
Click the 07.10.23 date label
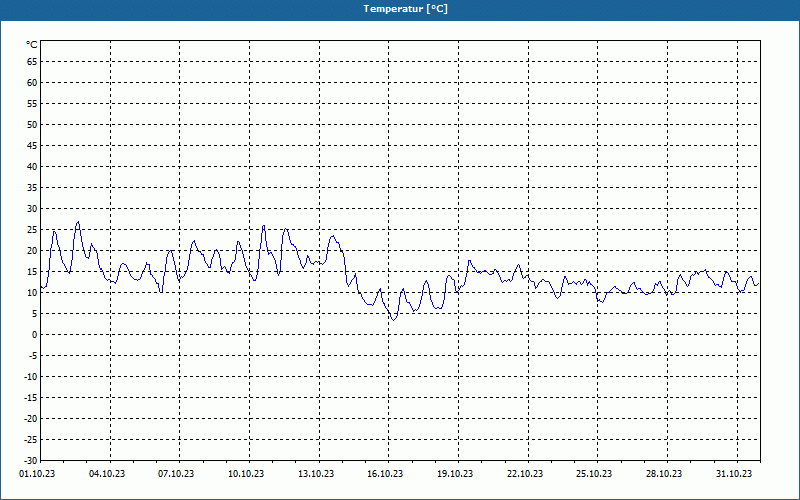[x=176, y=474]
